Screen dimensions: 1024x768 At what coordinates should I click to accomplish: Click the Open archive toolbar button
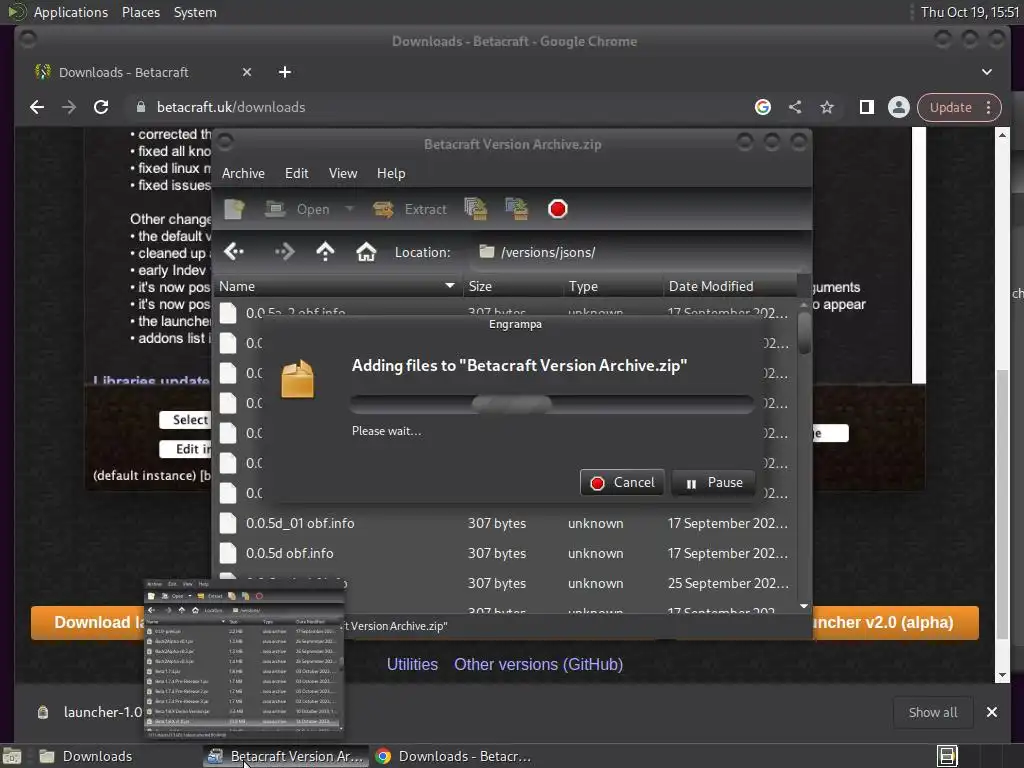point(297,209)
